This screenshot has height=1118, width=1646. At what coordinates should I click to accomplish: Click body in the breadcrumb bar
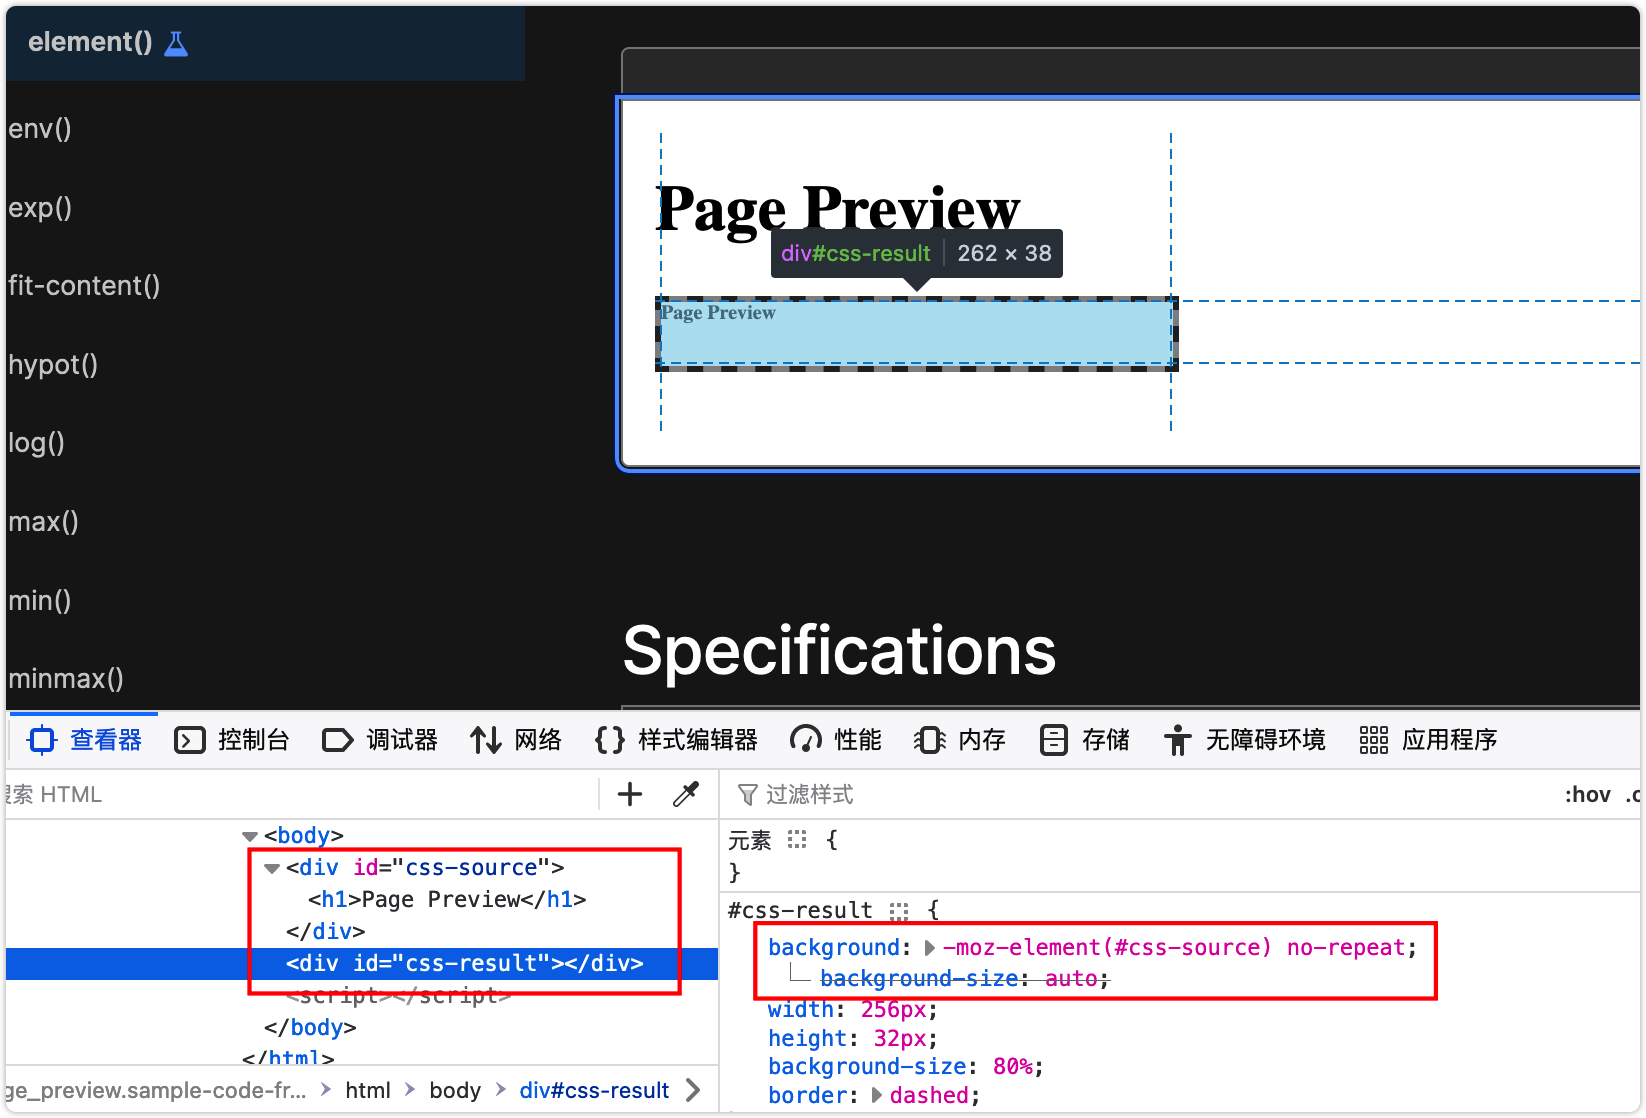(455, 1091)
